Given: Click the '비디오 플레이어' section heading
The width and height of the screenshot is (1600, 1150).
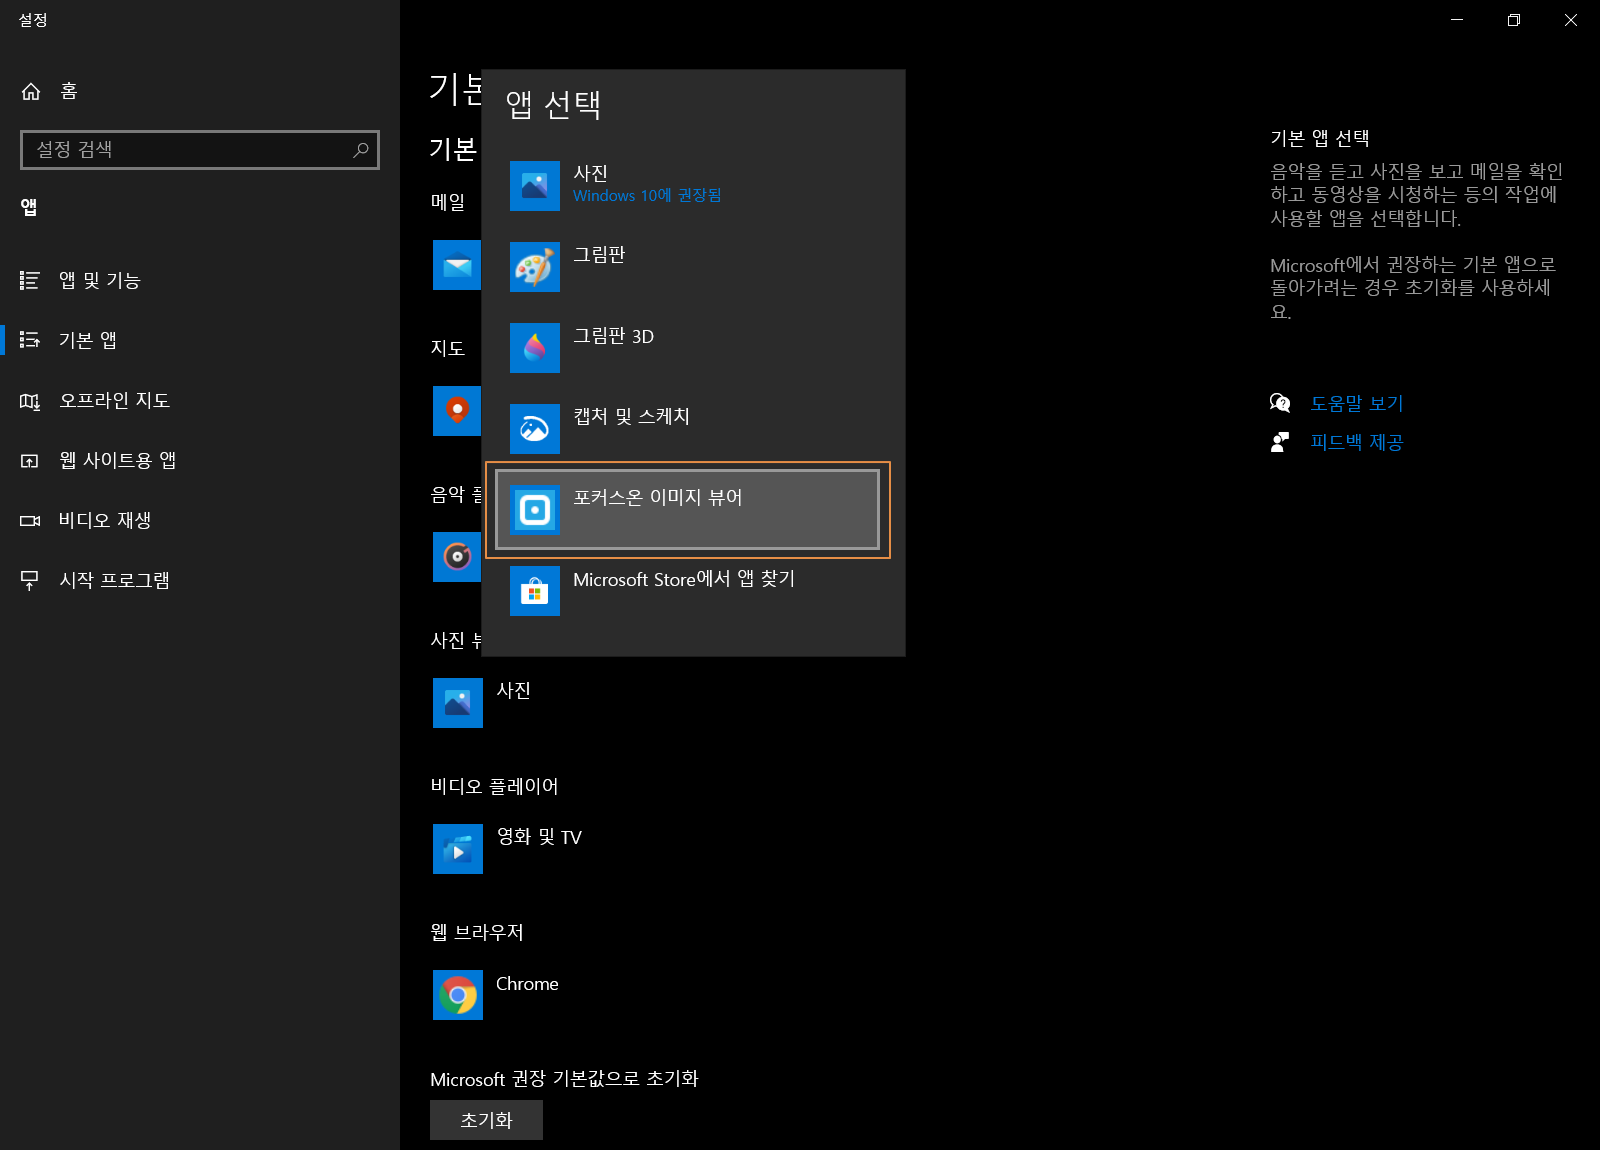Looking at the screenshot, I should point(495,786).
